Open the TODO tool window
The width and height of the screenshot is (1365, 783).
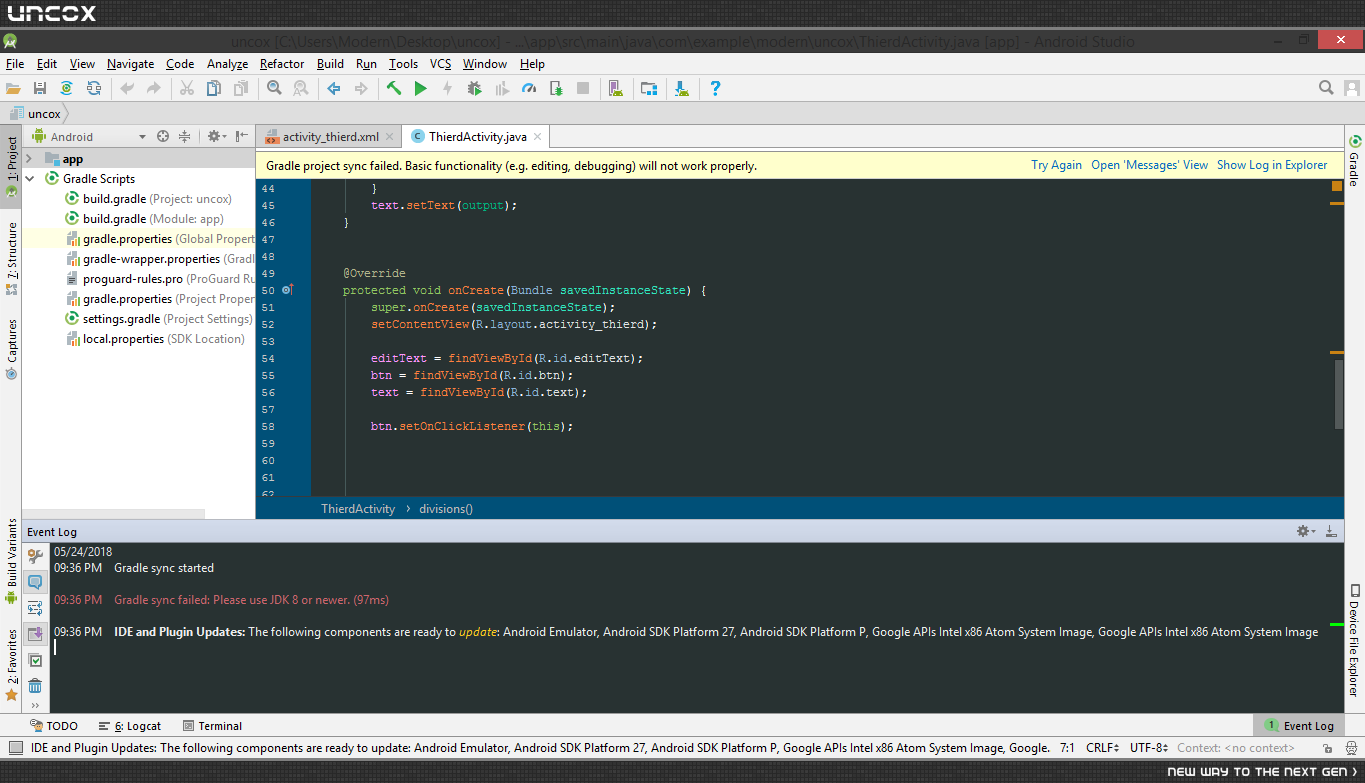tap(53, 726)
